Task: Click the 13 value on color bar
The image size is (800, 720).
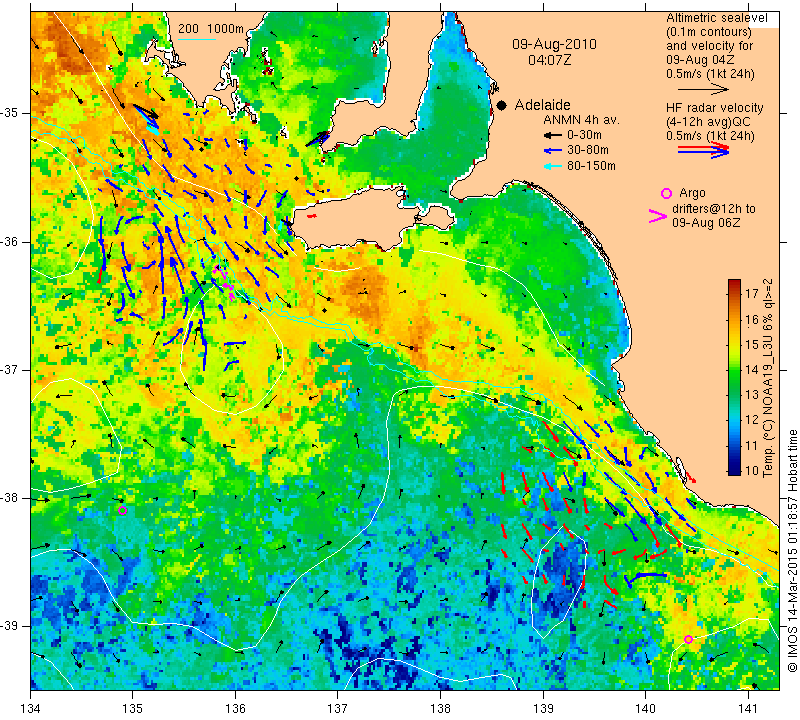Action: (x=752, y=394)
